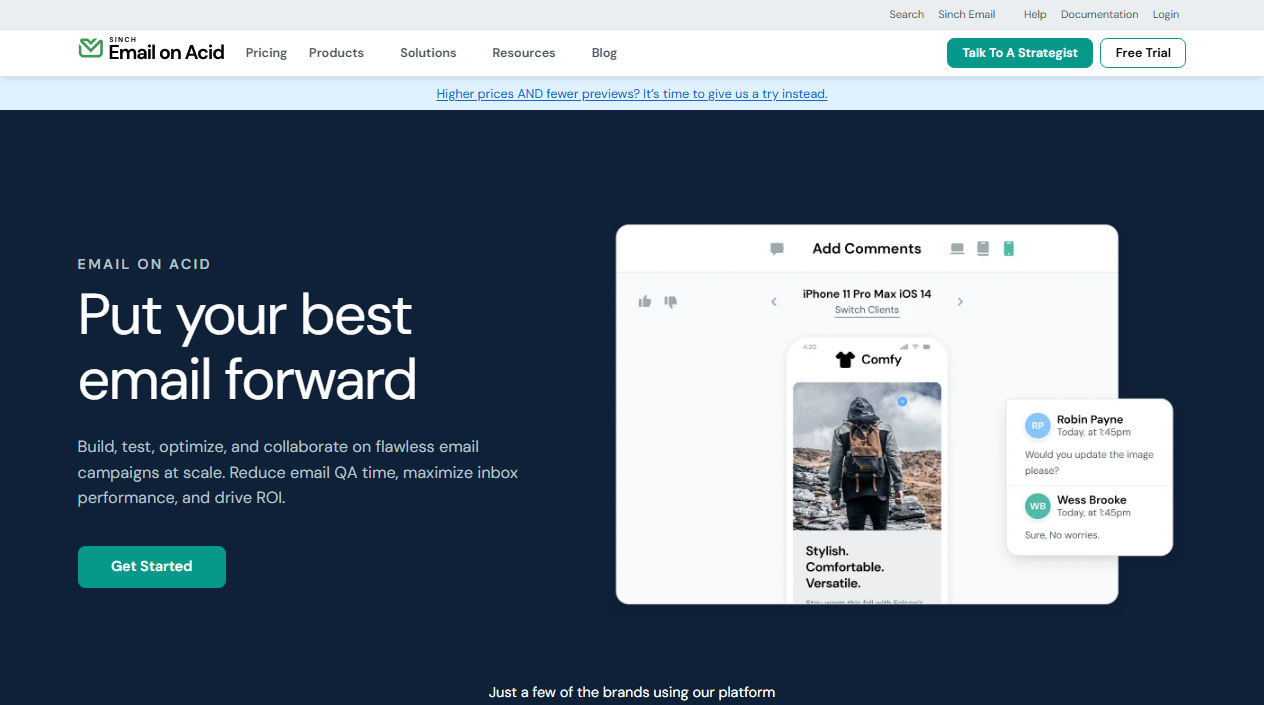Click the Add Comments heading
Viewport: 1264px width, 705px height.
click(867, 249)
